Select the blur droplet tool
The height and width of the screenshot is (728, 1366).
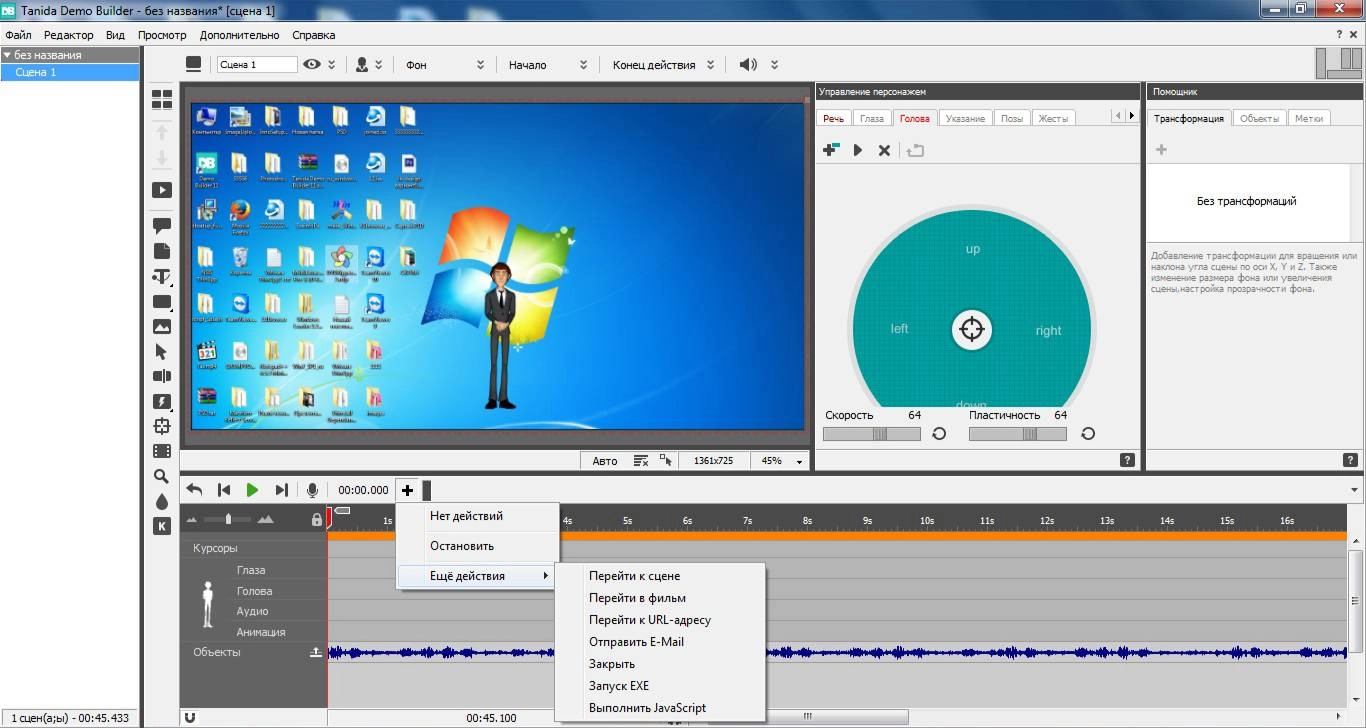pos(161,502)
